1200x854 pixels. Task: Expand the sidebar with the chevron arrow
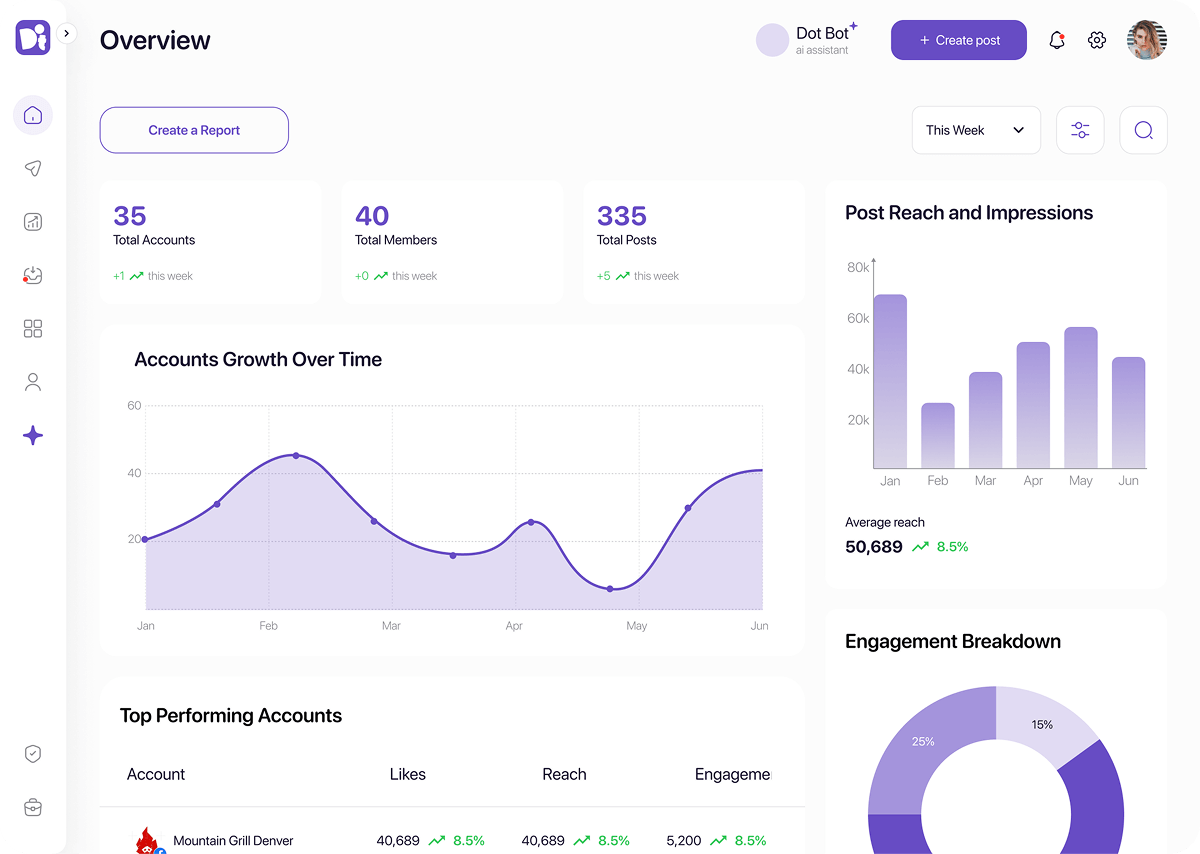[x=67, y=34]
